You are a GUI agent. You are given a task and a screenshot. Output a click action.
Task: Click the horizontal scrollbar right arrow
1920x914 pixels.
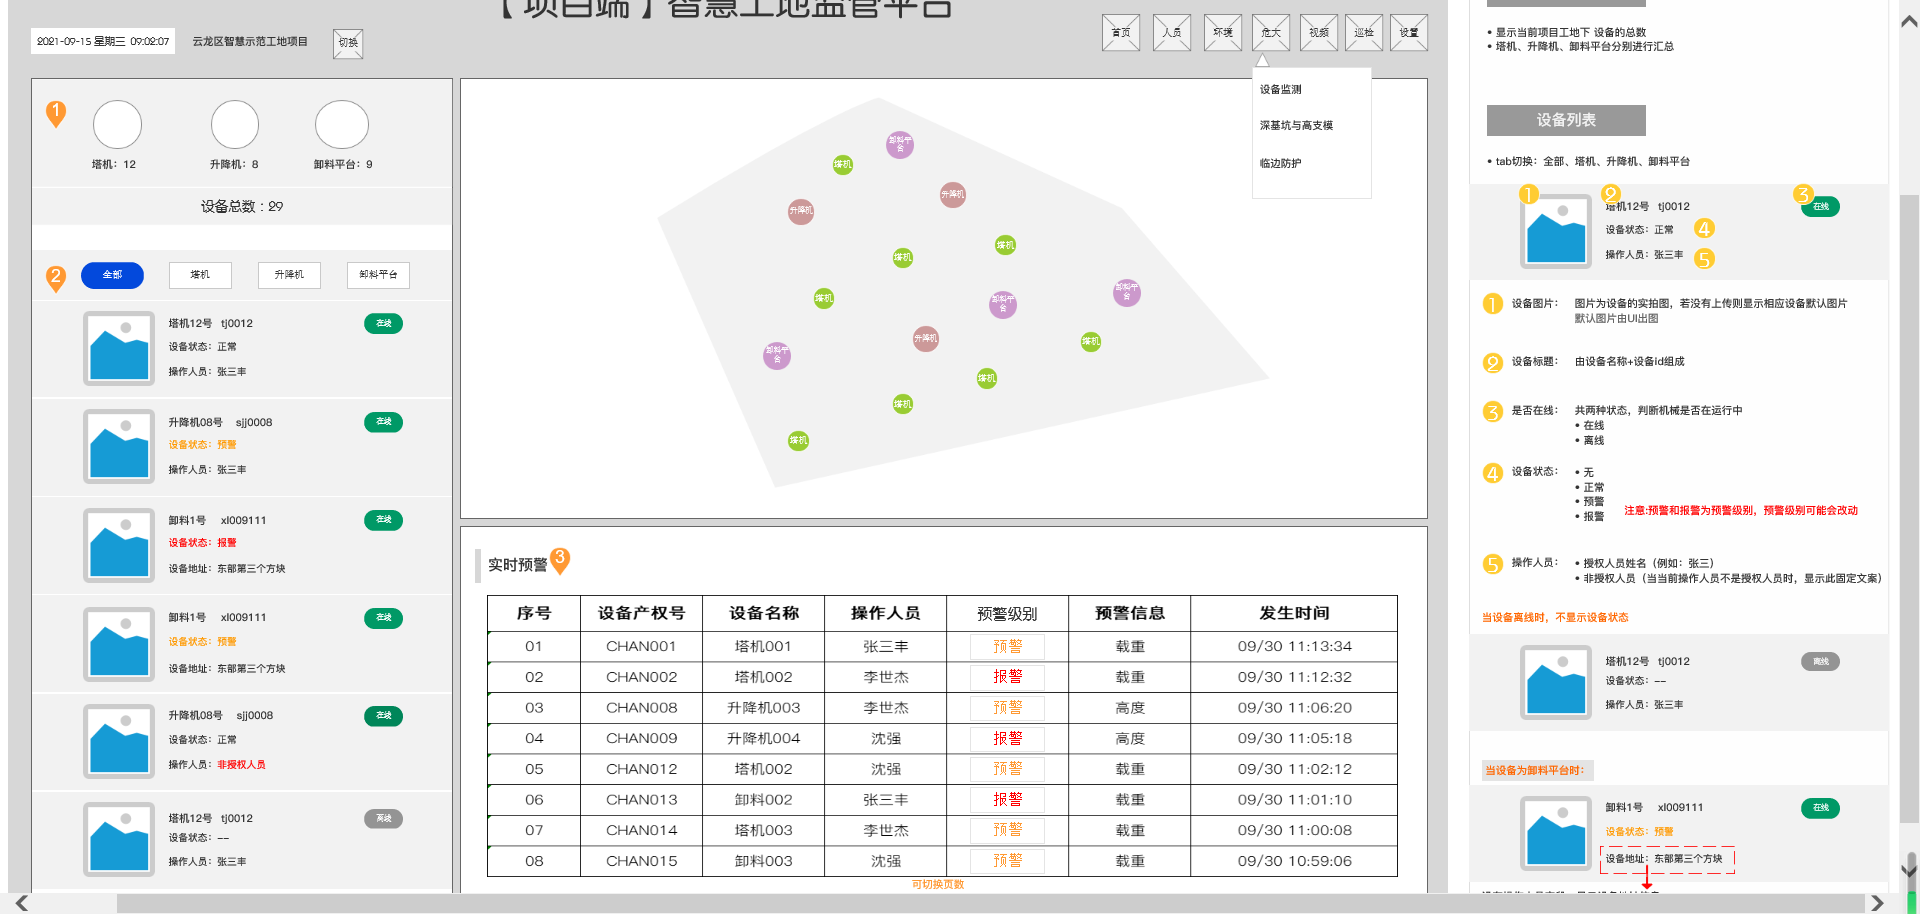pyautogui.click(x=1877, y=904)
